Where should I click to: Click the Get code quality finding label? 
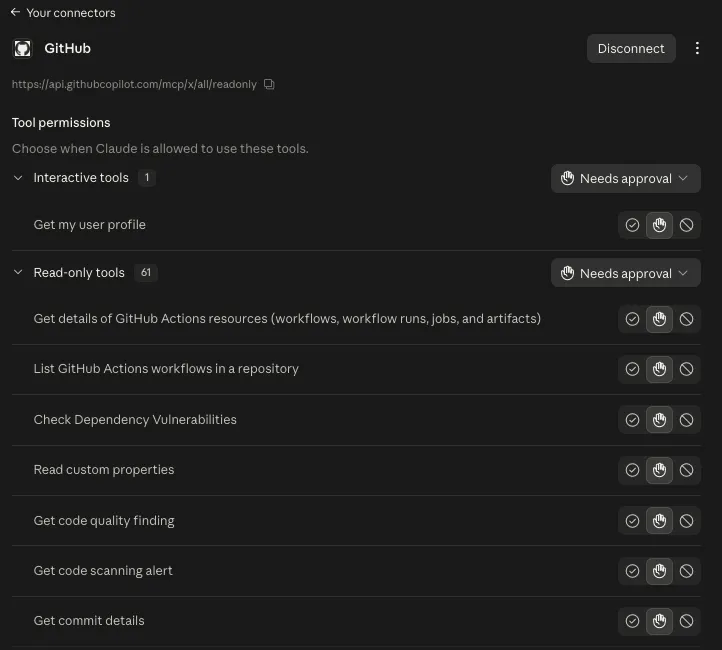tap(104, 520)
